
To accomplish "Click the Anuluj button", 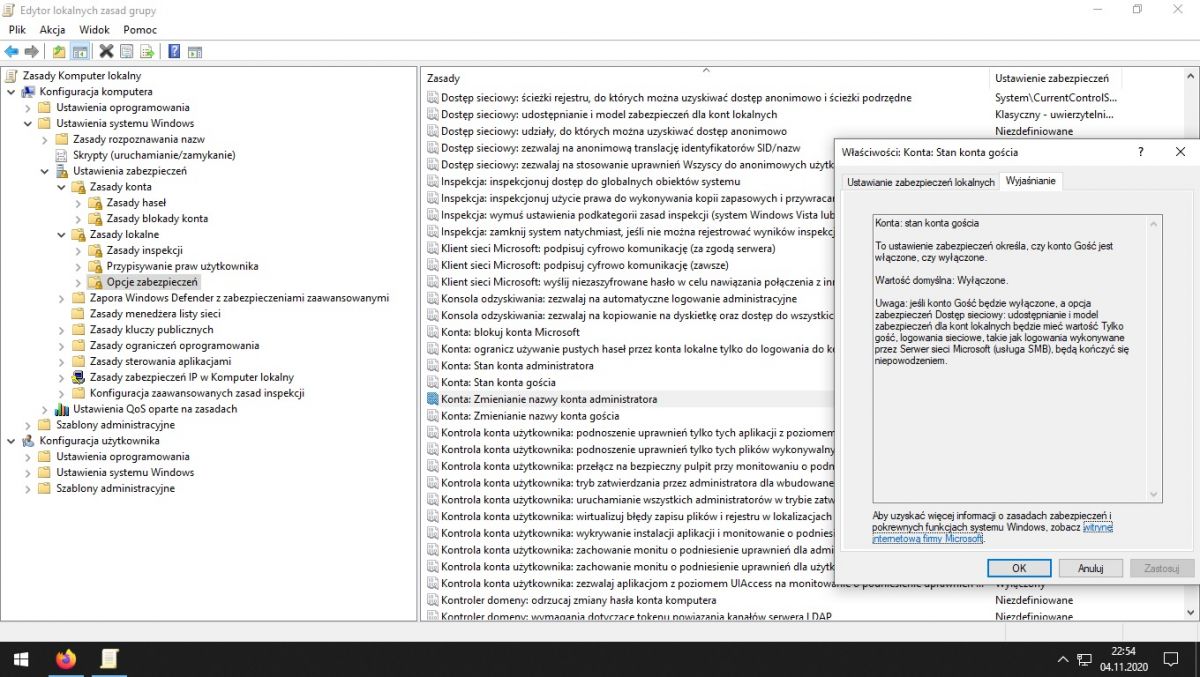I will coord(1090,568).
